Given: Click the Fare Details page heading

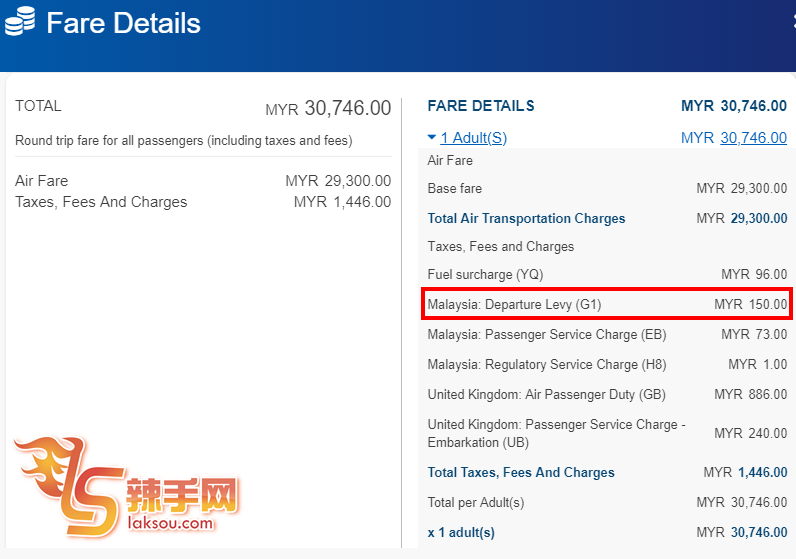Looking at the screenshot, I should (x=123, y=23).
